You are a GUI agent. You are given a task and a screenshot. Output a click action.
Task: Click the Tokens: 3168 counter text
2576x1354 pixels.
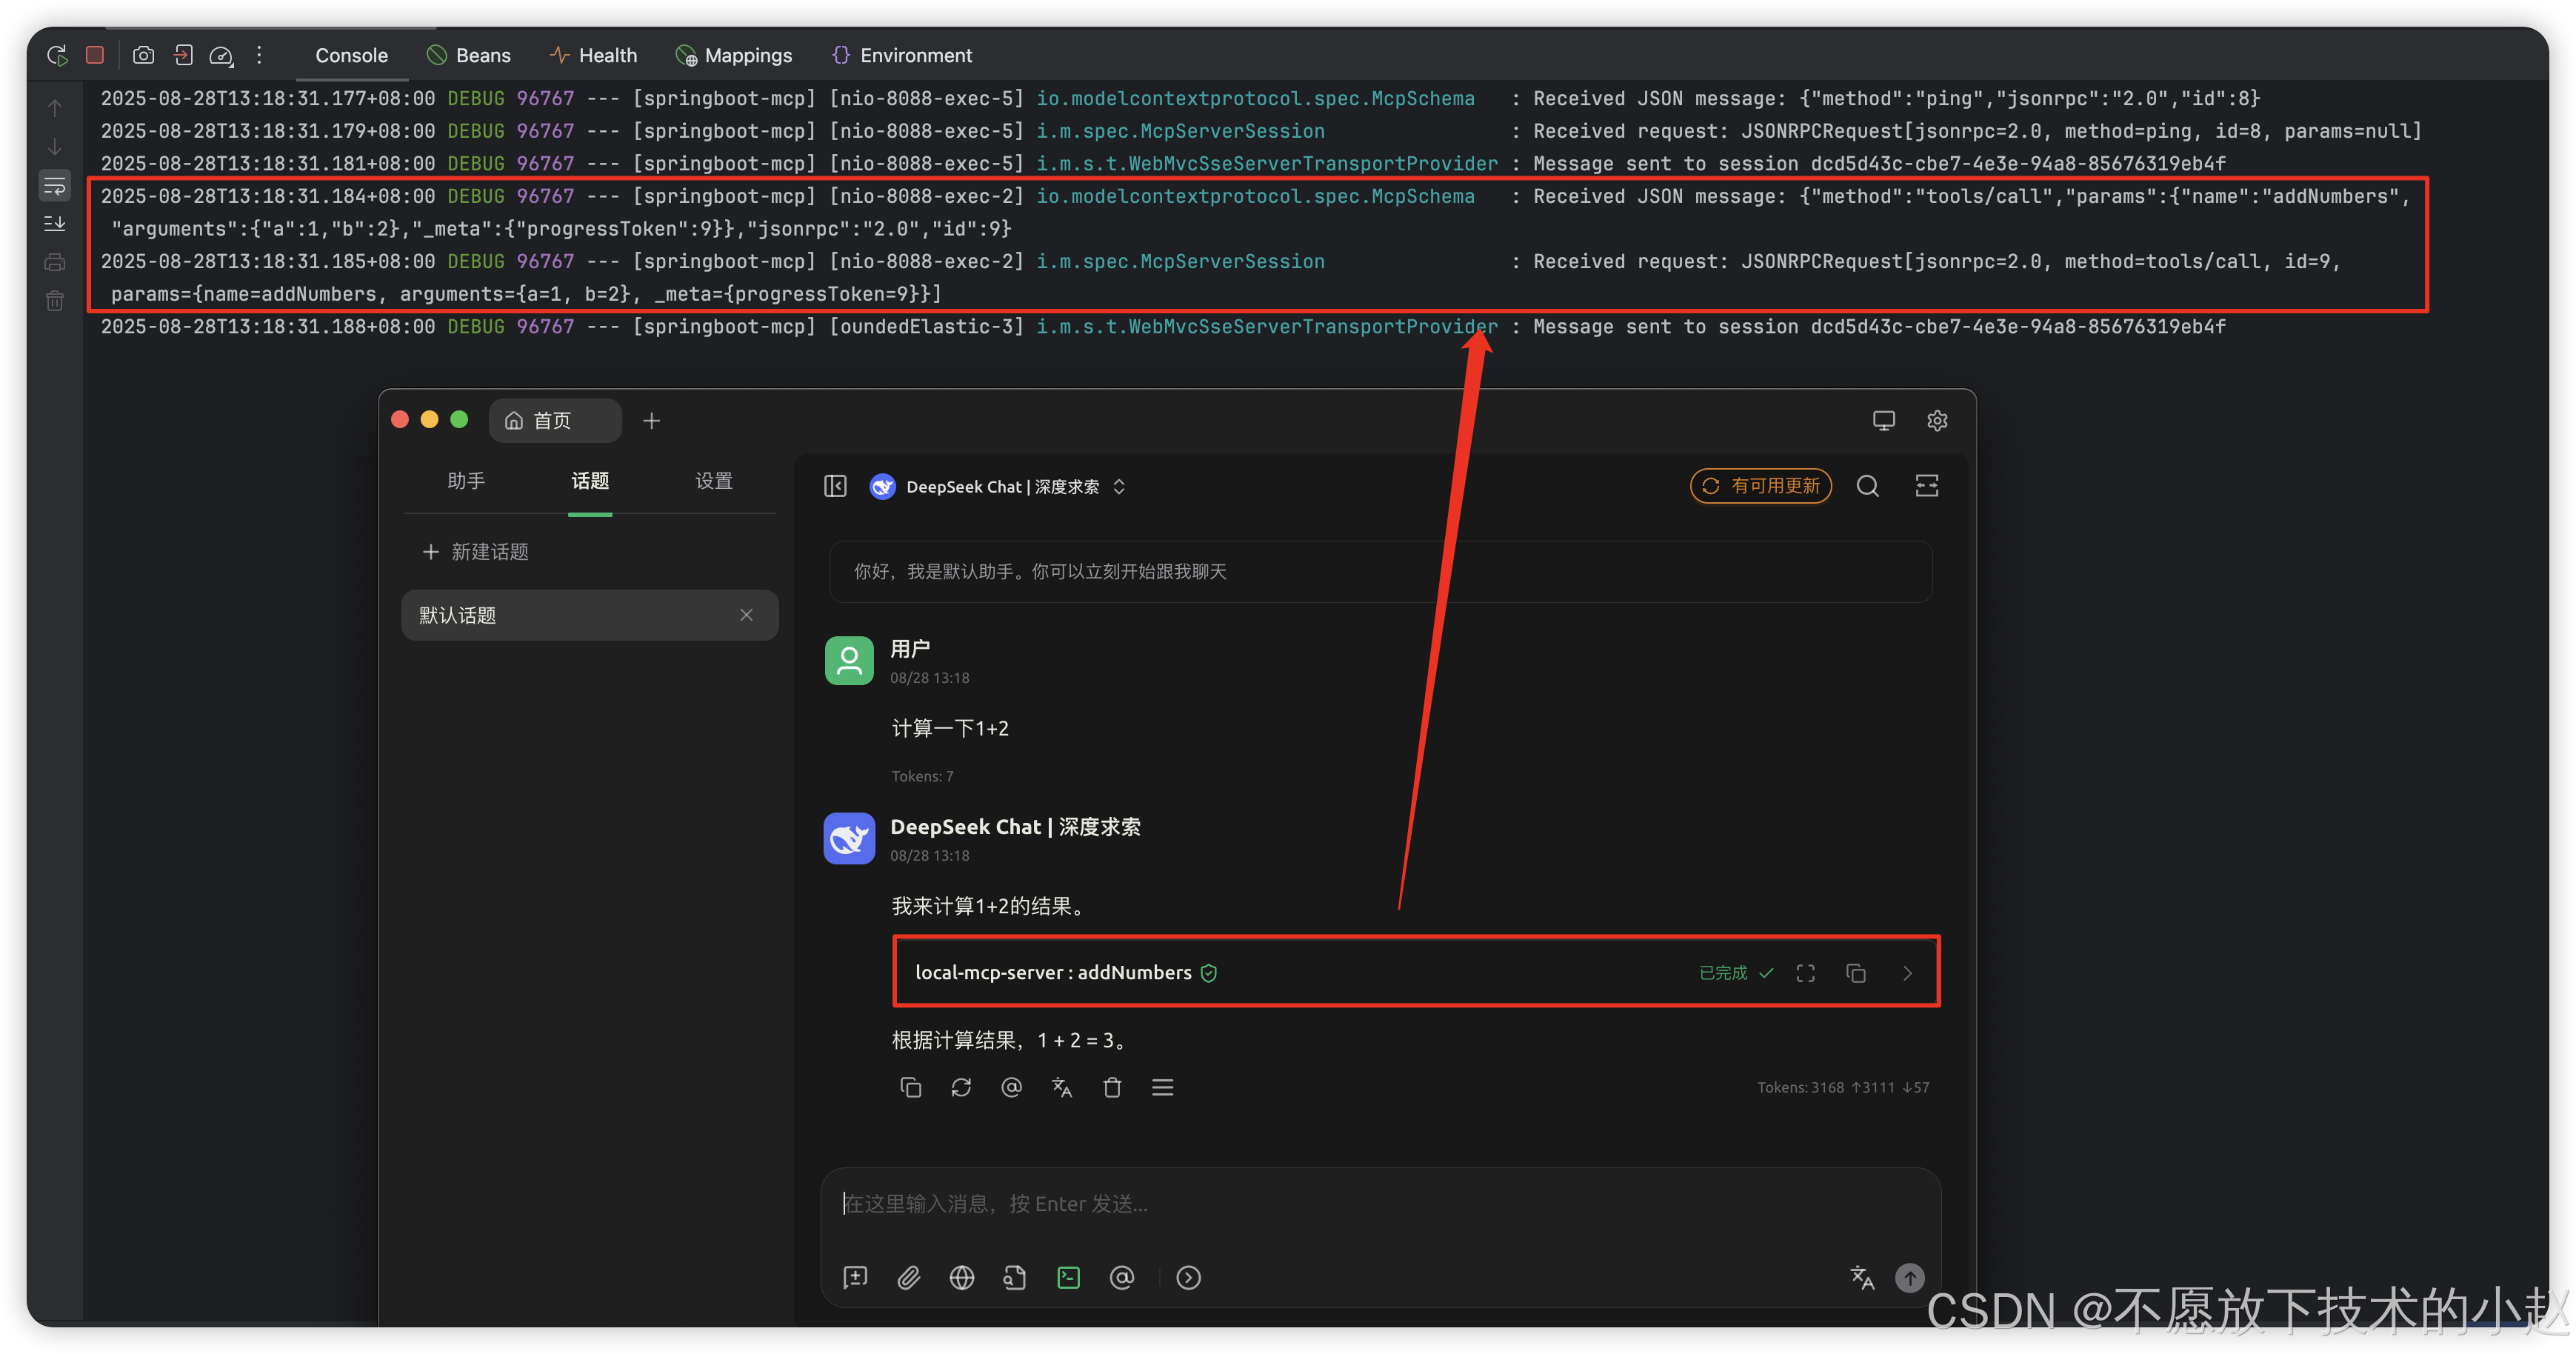[x=1800, y=1087]
